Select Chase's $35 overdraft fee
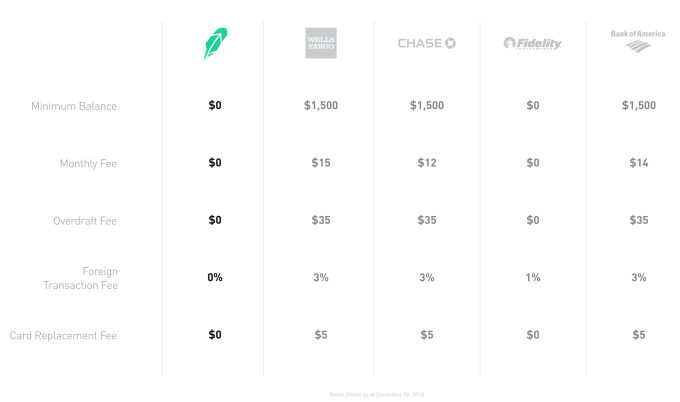 pos(427,221)
